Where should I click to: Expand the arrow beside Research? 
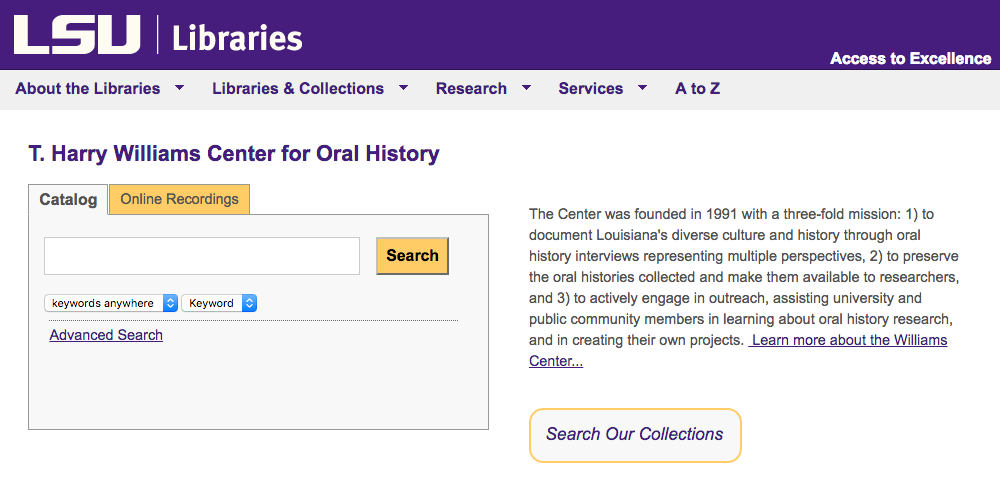click(526, 87)
